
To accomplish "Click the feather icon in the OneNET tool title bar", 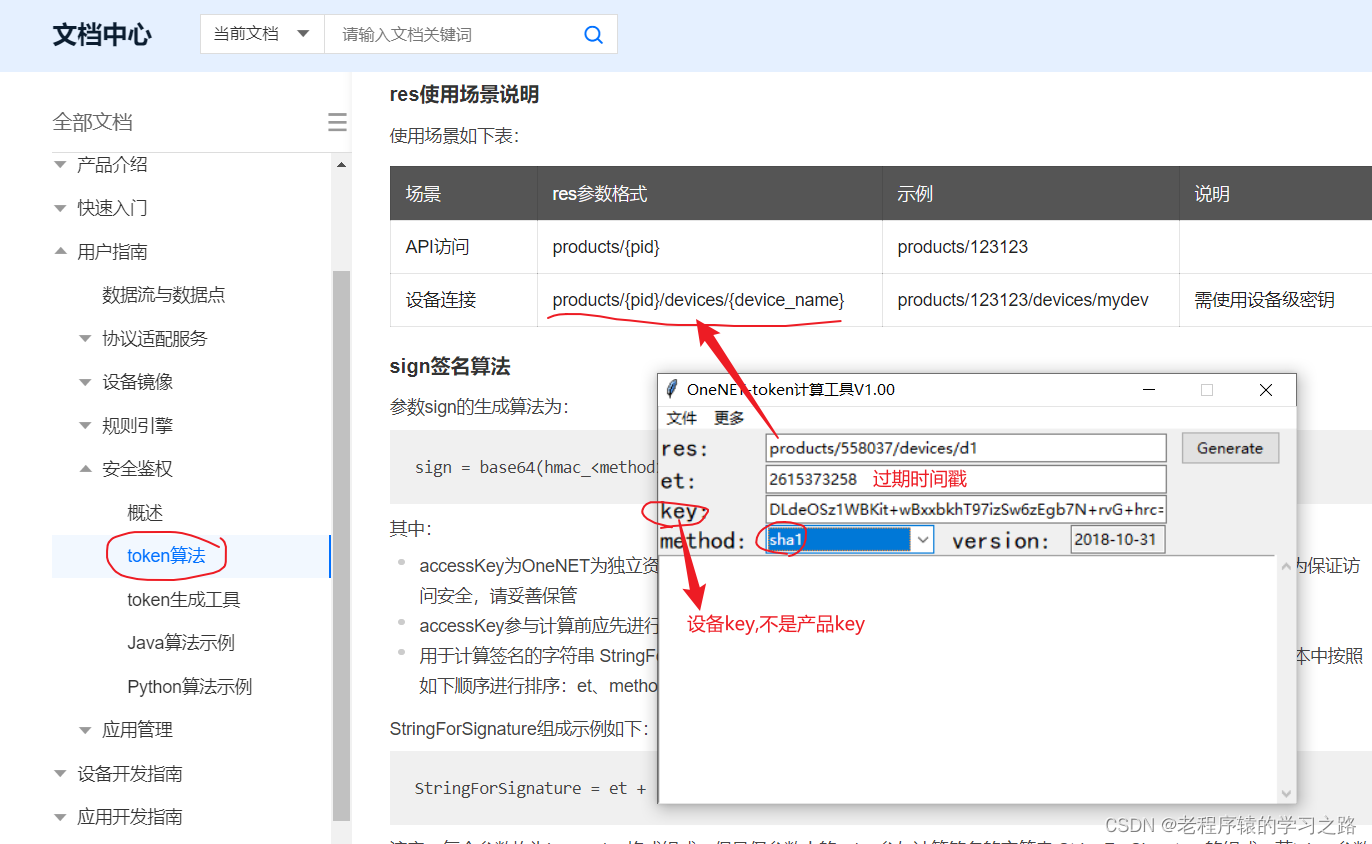I will (x=673, y=390).
